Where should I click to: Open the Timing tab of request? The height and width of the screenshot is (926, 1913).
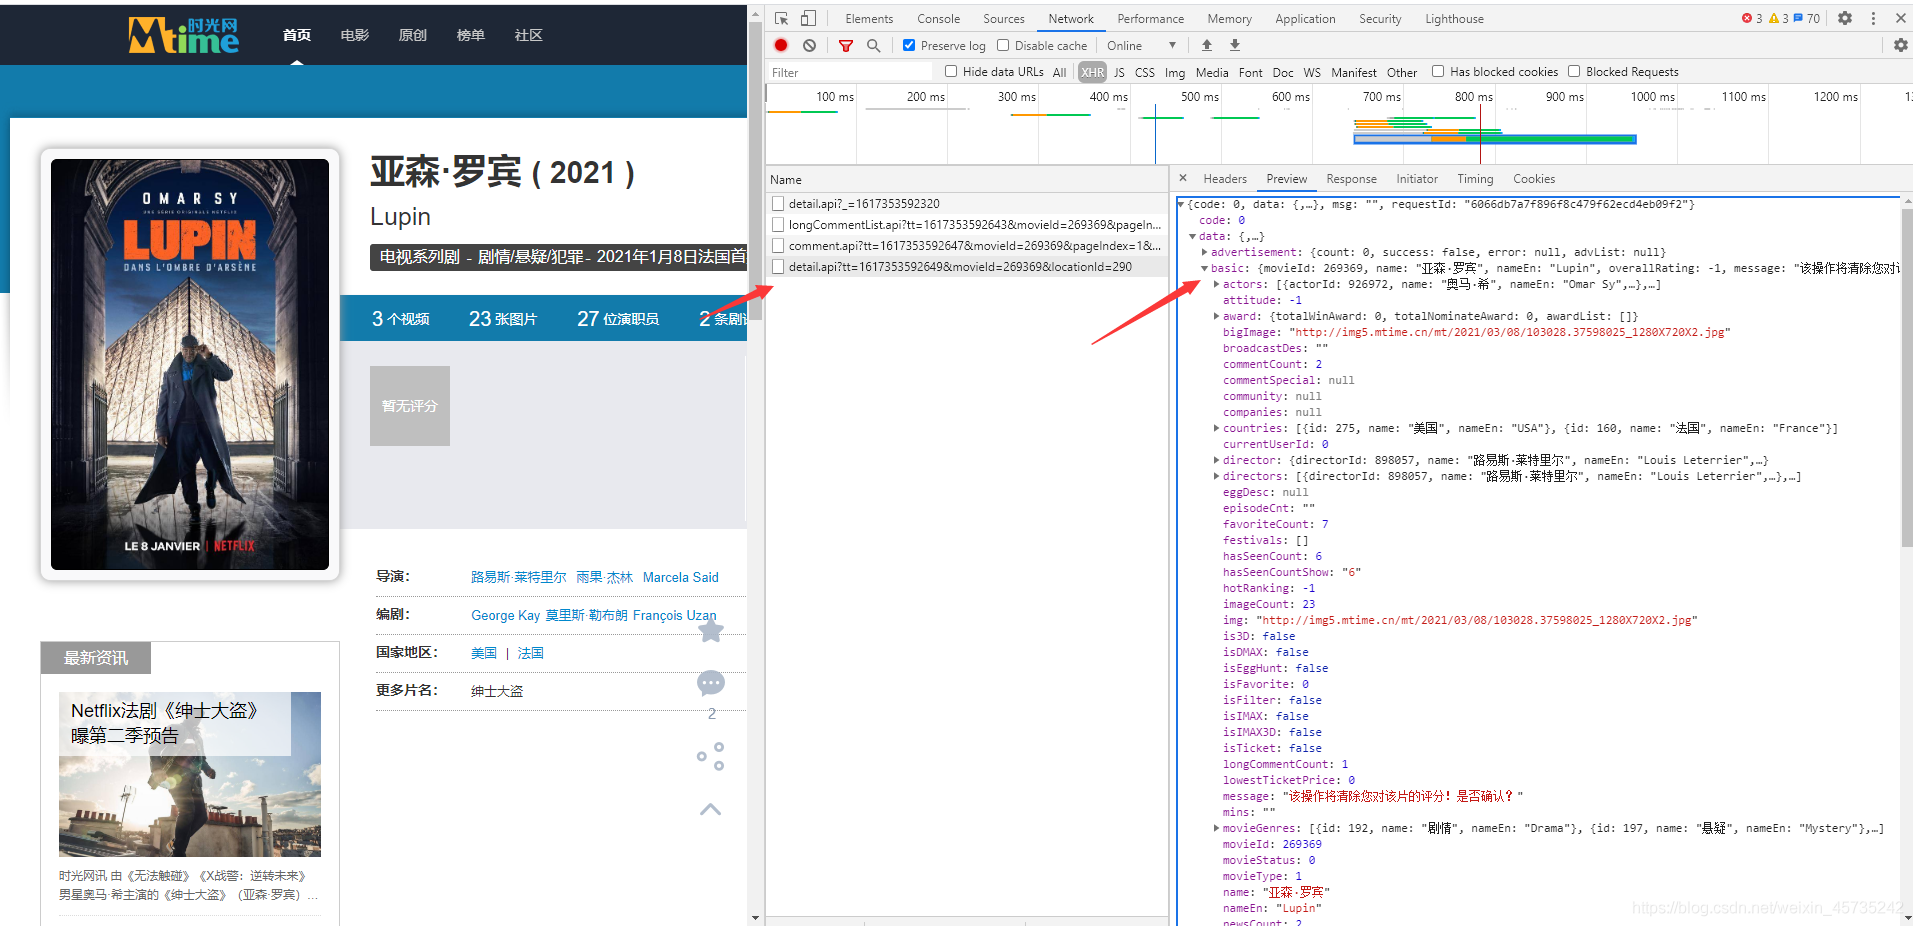coord(1475,178)
